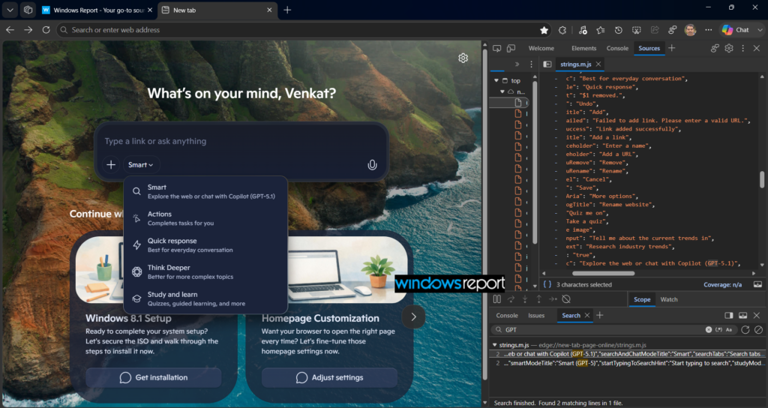This screenshot has height=408, width=768.
Task: Collapse the cloud origin tree node
Action: tap(502, 92)
